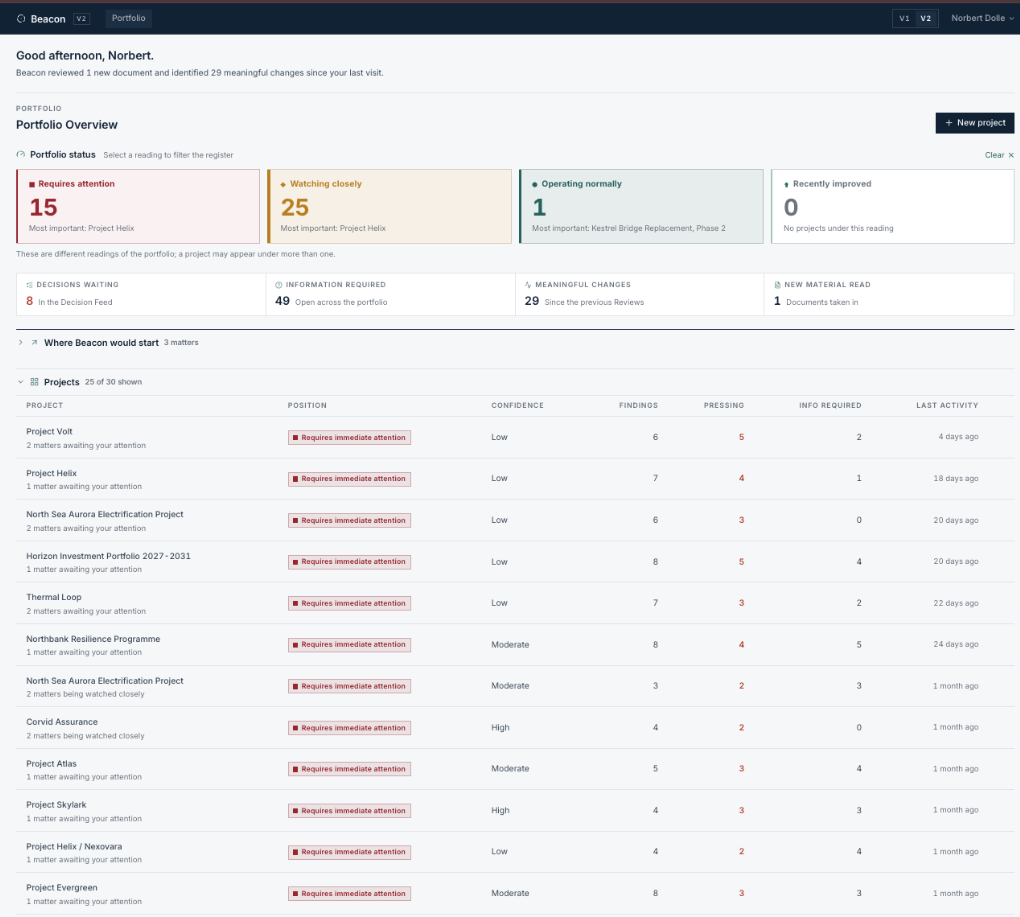
Task: Click Project Volt's Requires immediate attention badge
Action: 349,438
